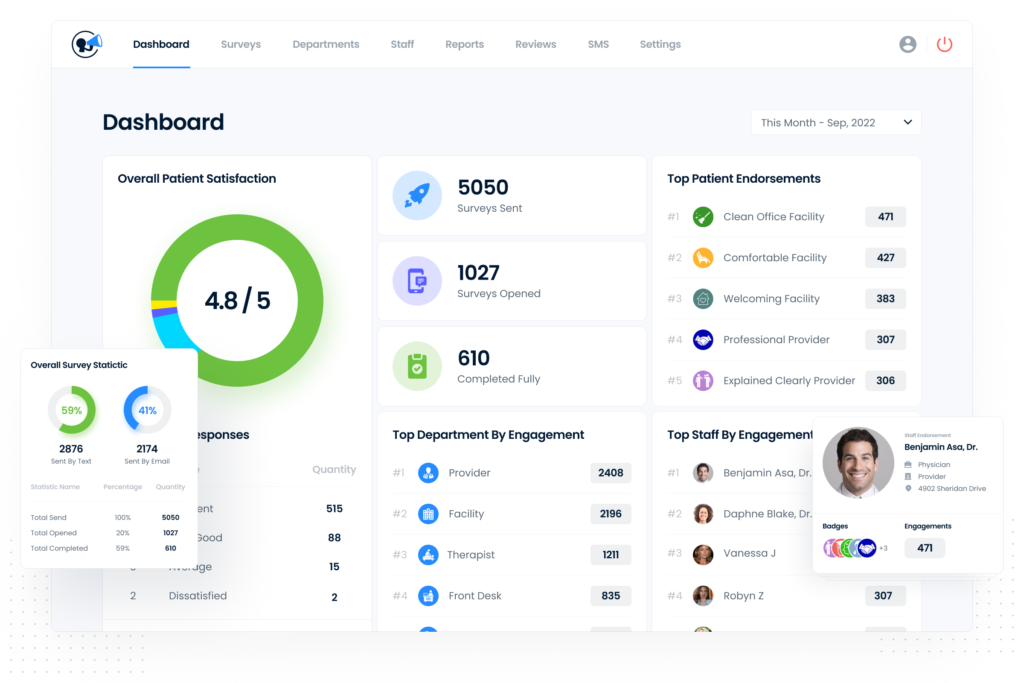Click the Therapist department icon
The width and height of the screenshot is (1024, 683).
(430, 554)
